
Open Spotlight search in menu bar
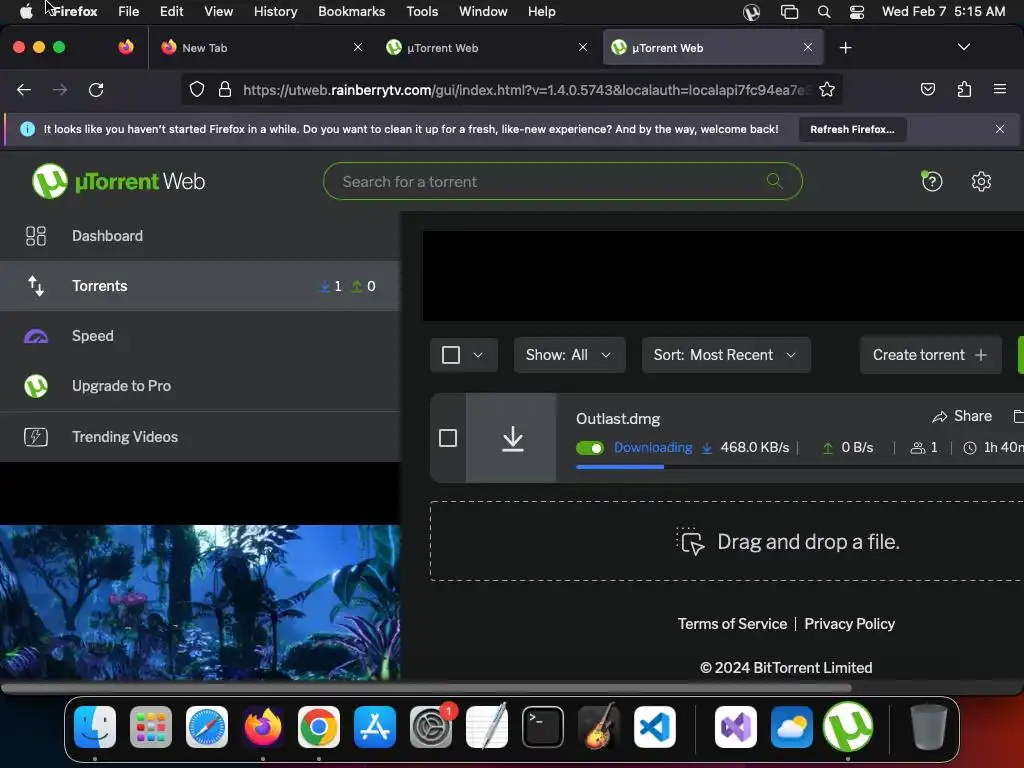[x=824, y=12]
